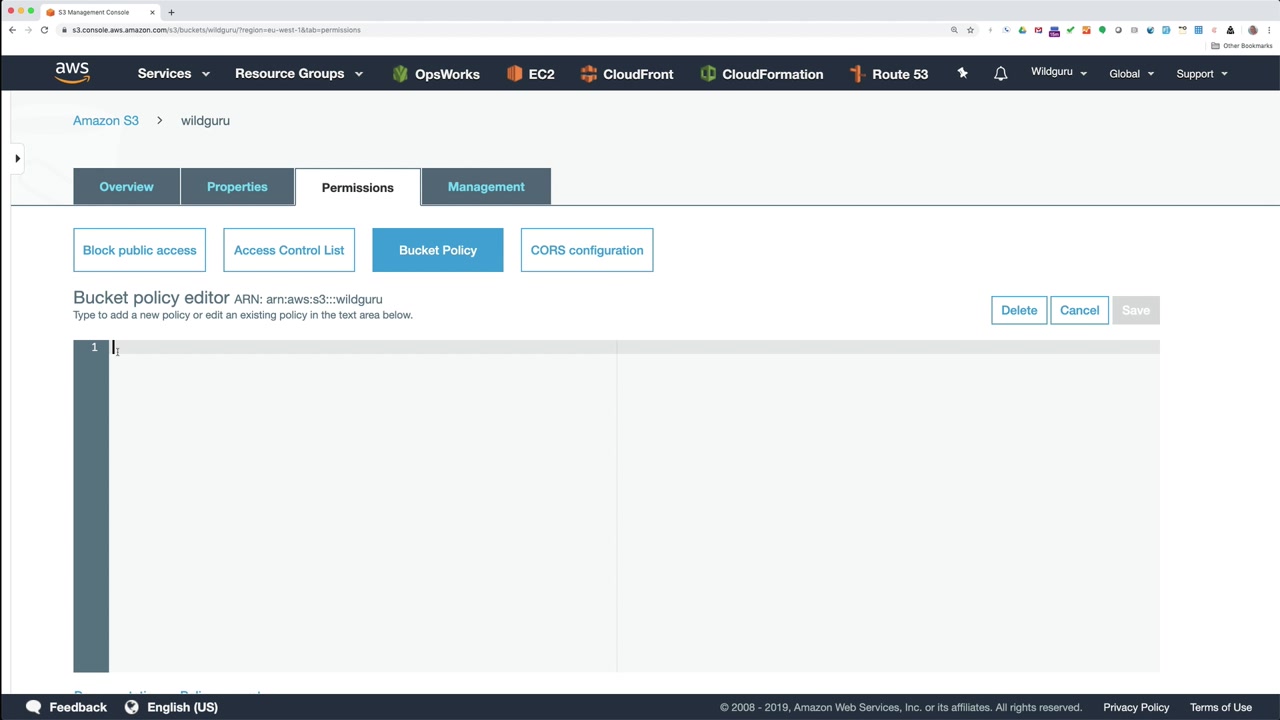Open a new browser tab
Image resolution: width=1280 pixels, height=720 pixels.
click(x=171, y=12)
